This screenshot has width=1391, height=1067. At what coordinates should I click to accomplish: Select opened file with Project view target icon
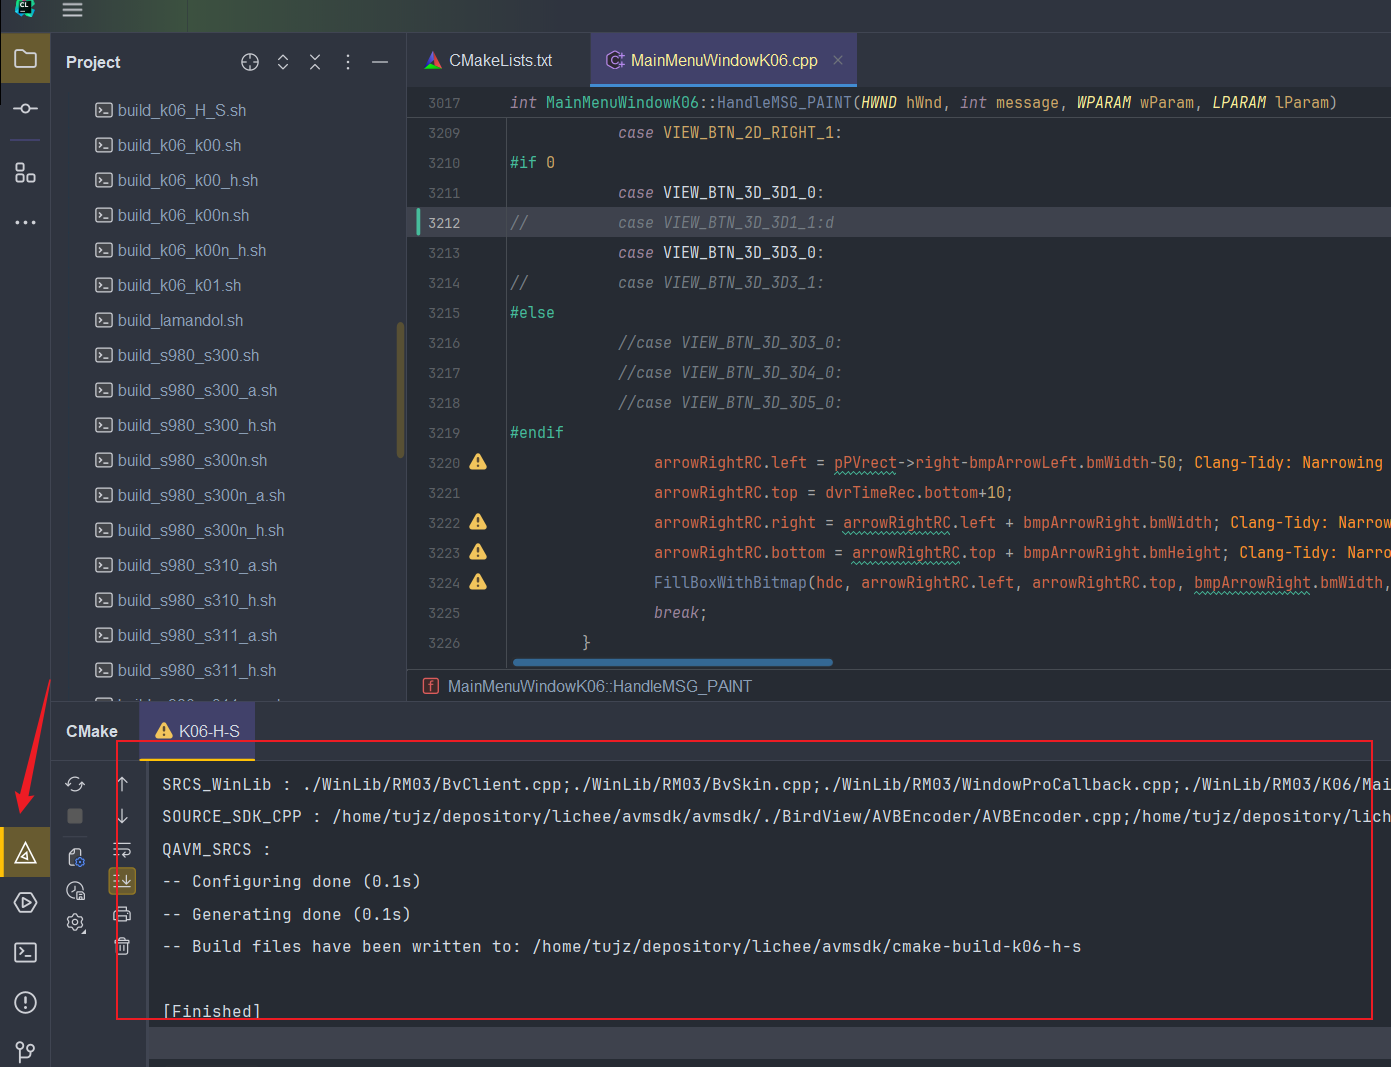tap(249, 62)
